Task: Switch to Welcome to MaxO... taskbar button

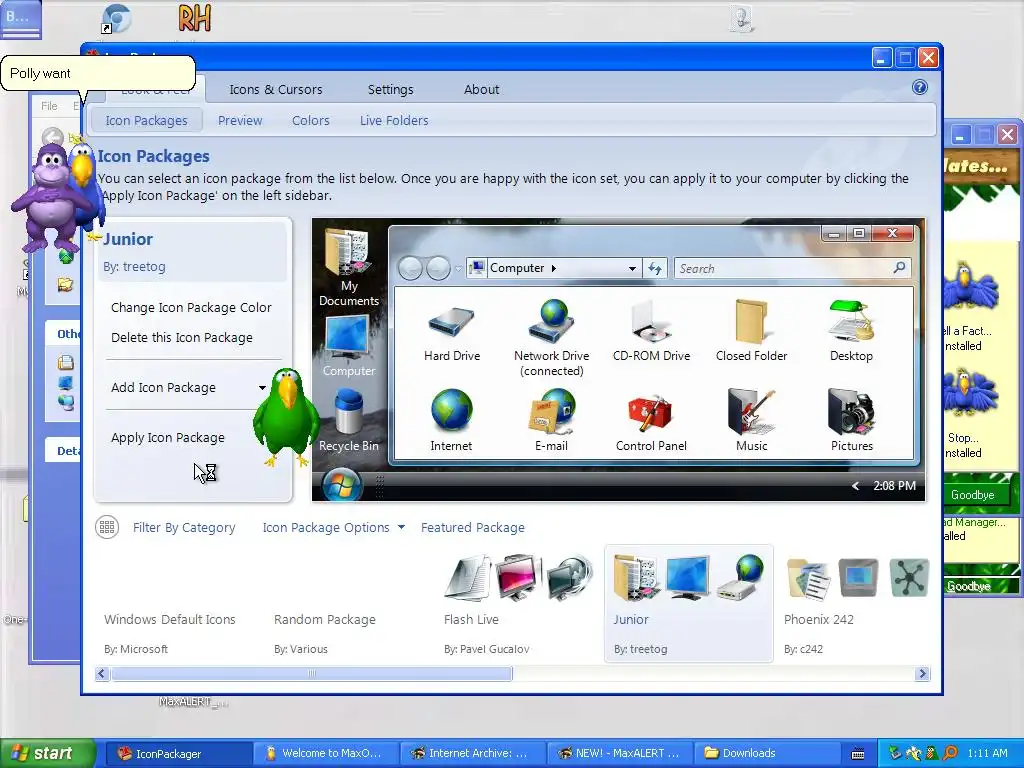Action: 325,754
